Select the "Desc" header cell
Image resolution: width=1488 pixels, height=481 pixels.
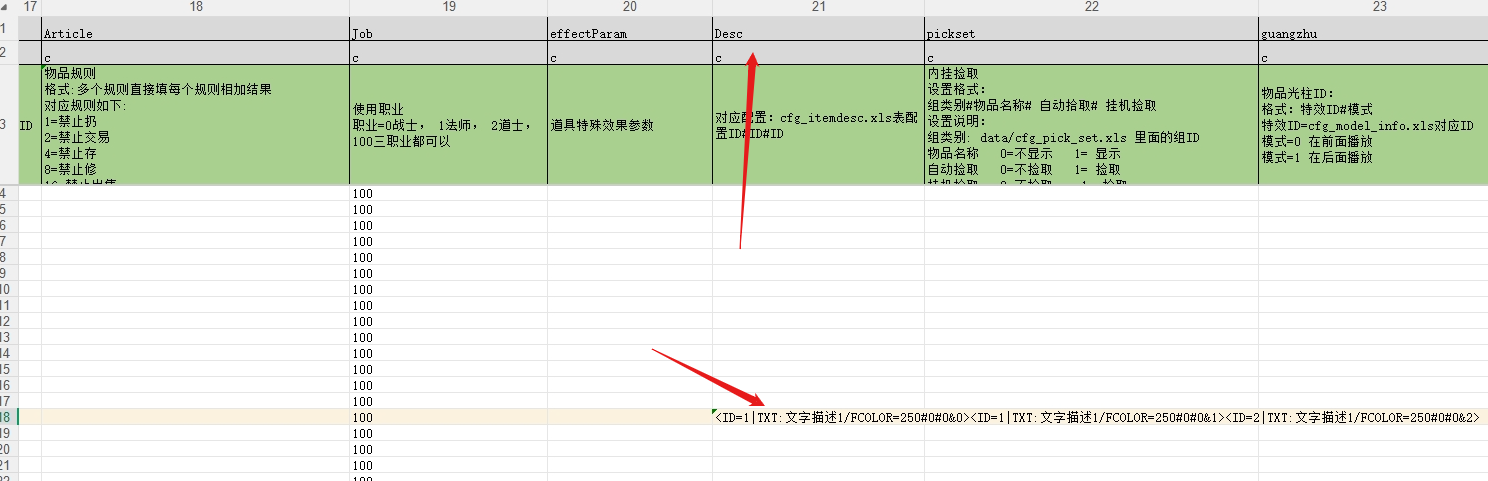(x=818, y=33)
